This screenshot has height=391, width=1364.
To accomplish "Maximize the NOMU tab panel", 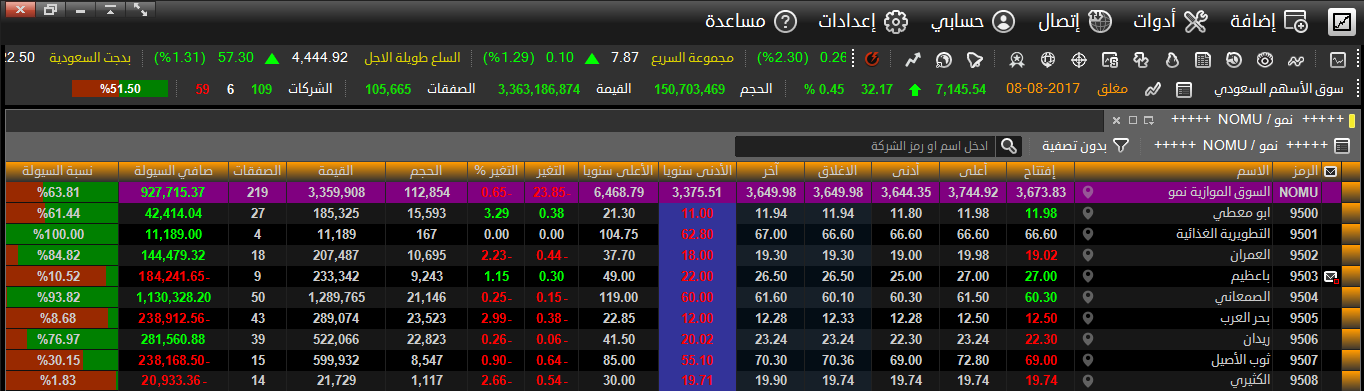I will 1132,120.
